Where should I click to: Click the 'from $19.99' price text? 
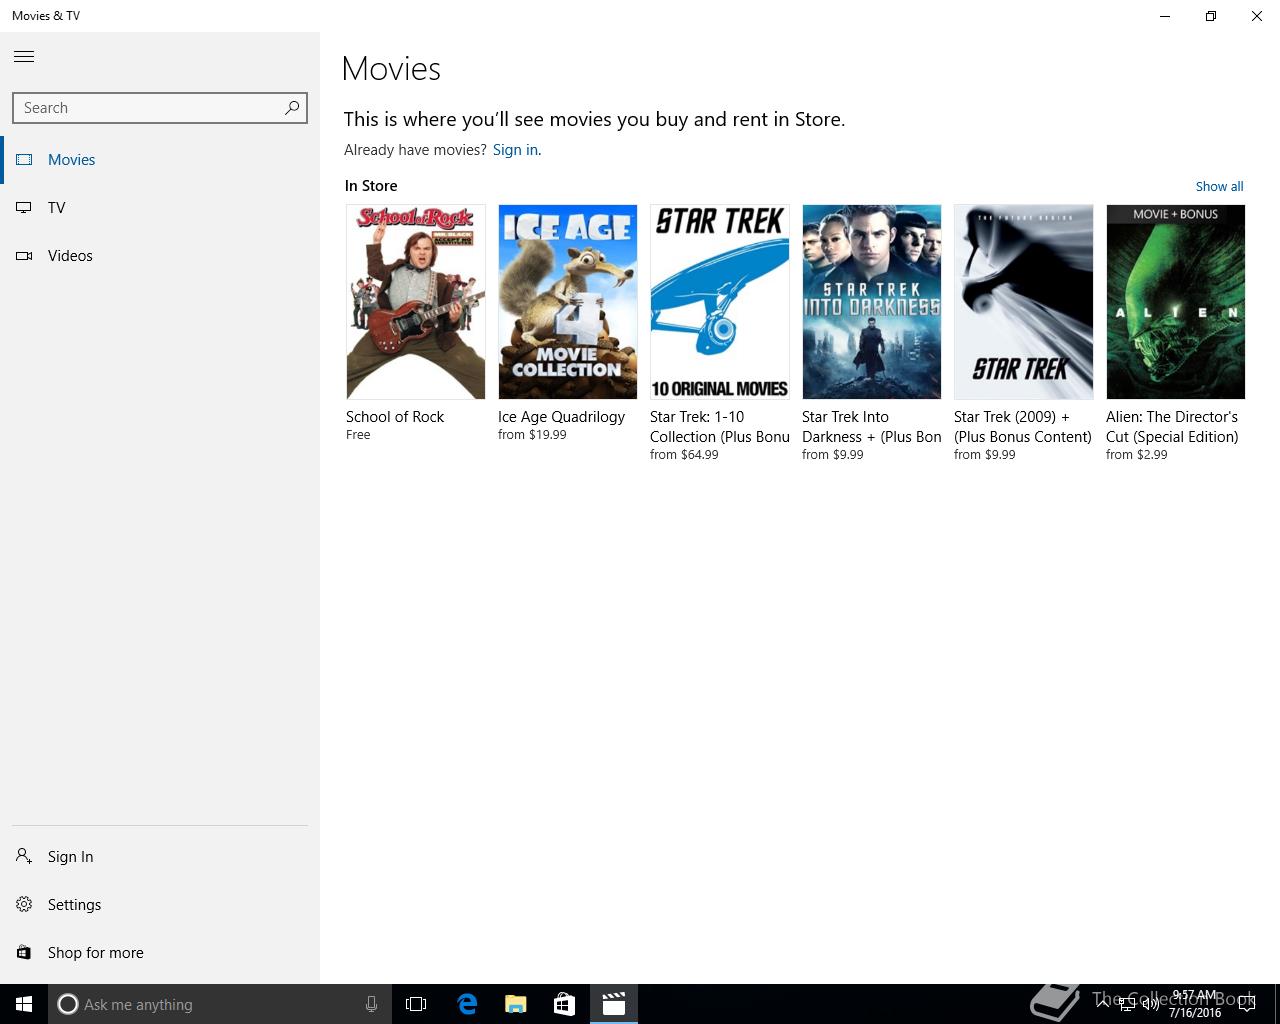point(532,435)
